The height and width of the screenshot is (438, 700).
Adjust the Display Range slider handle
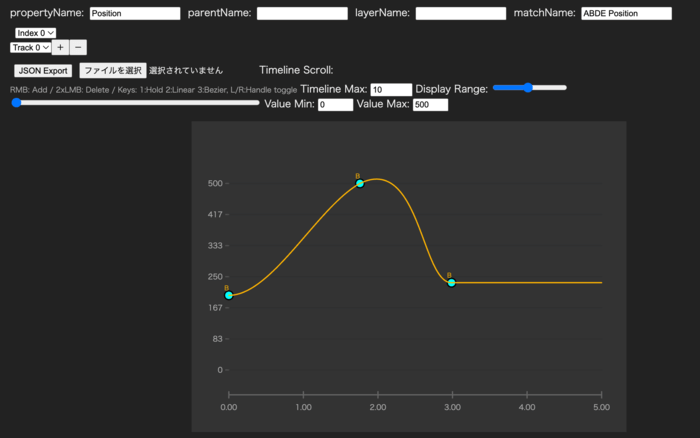[528, 88]
